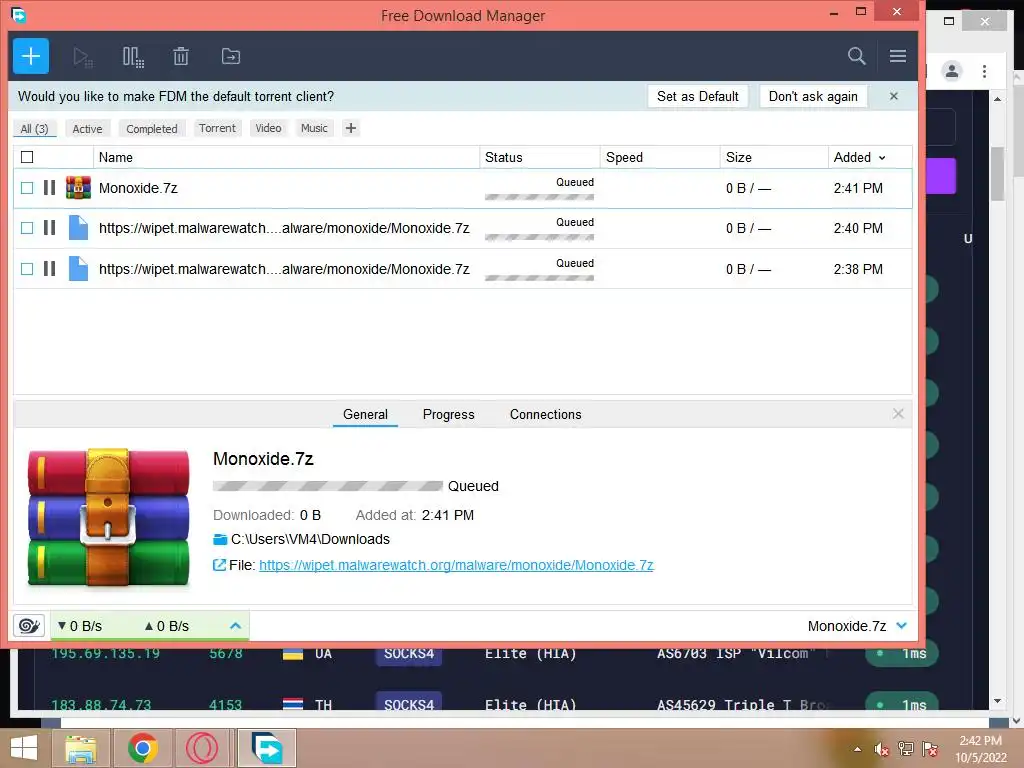Viewport: 1024px width, 768px height.
Task: Click the Delete trash can toolbar icon
Action: (x=181, y=57)
